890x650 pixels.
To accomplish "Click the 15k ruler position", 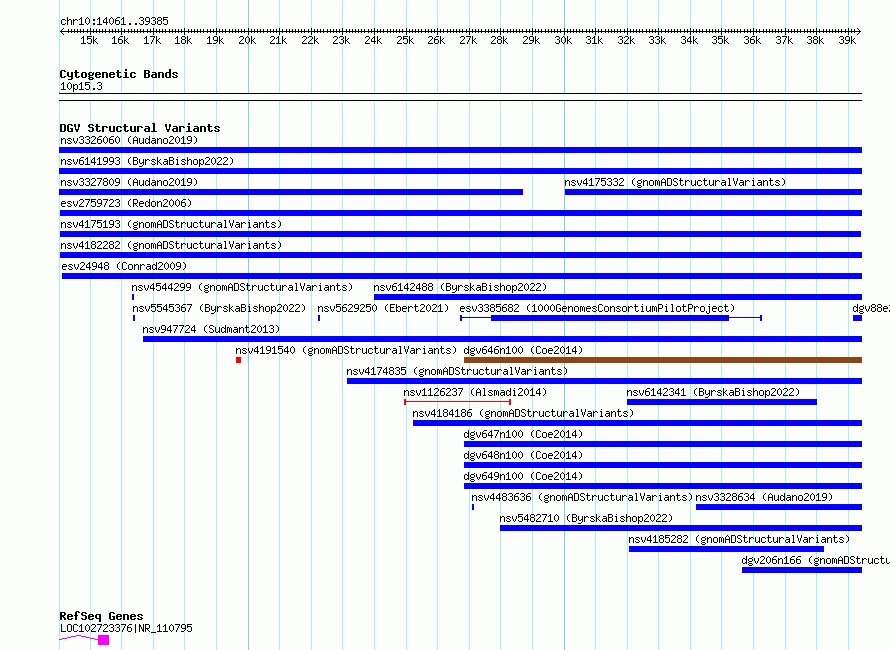I will (89, 40).
